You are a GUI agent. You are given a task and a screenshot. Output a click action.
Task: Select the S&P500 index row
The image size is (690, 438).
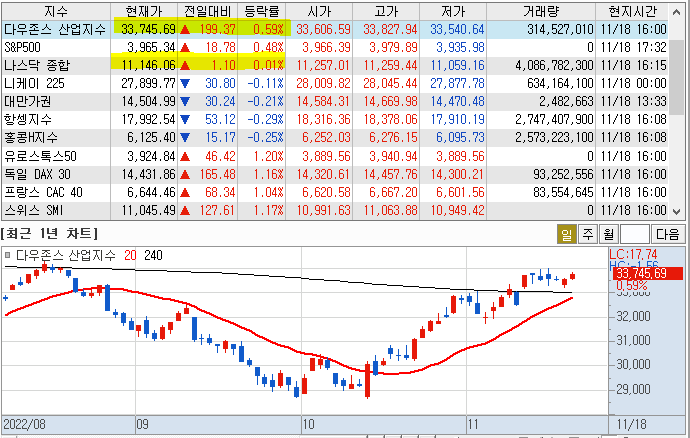335,47
